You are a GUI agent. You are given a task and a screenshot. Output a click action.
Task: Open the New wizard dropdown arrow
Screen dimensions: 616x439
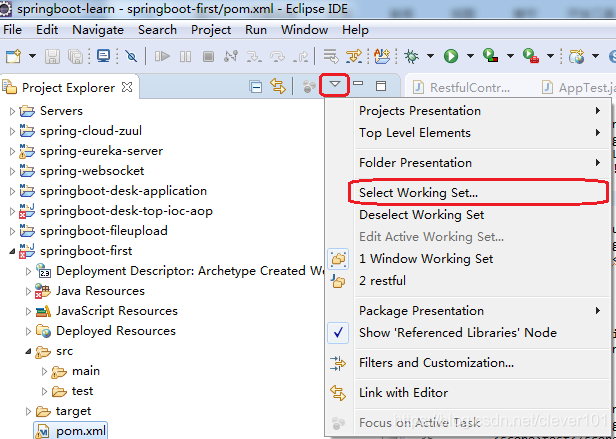coord(32,56)
